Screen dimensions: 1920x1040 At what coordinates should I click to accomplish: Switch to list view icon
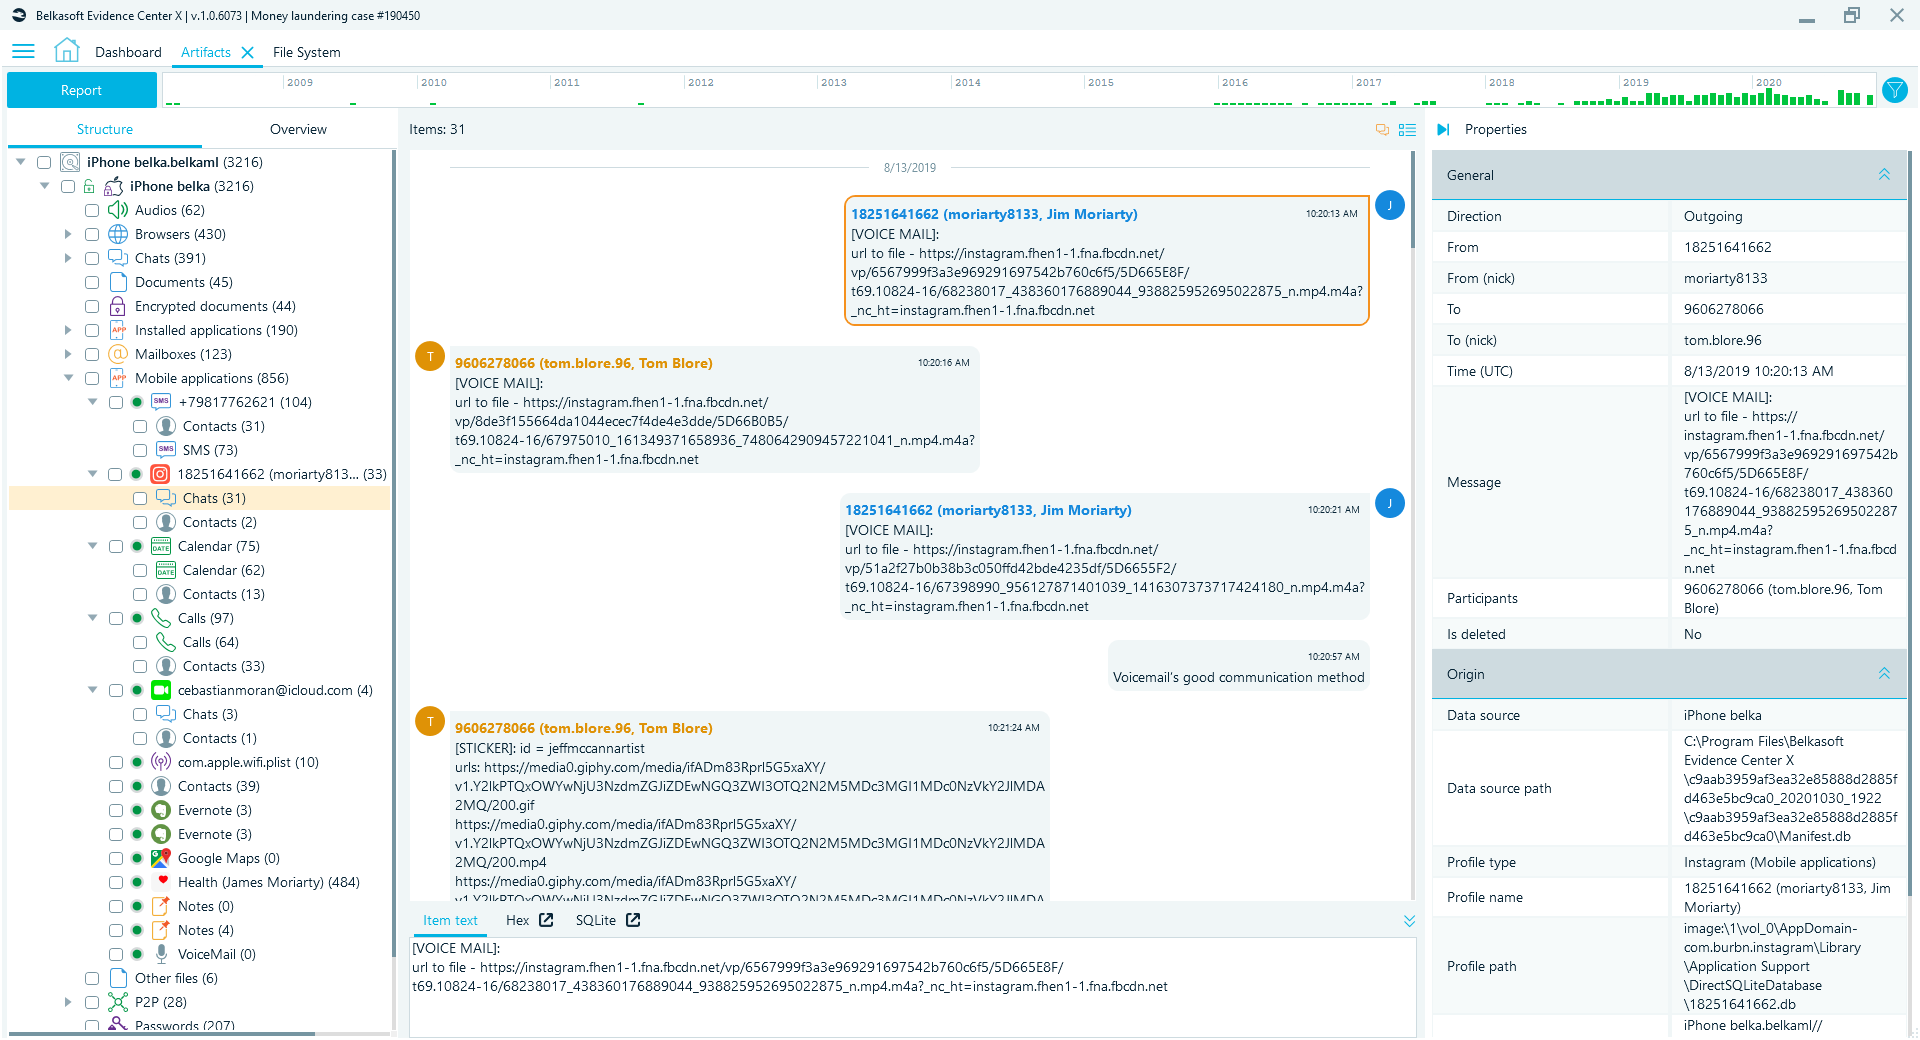[x=1407, y=129]
